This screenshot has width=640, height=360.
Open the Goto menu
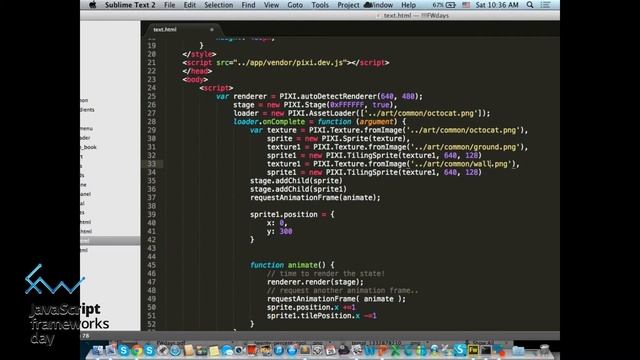click(295, 5)
